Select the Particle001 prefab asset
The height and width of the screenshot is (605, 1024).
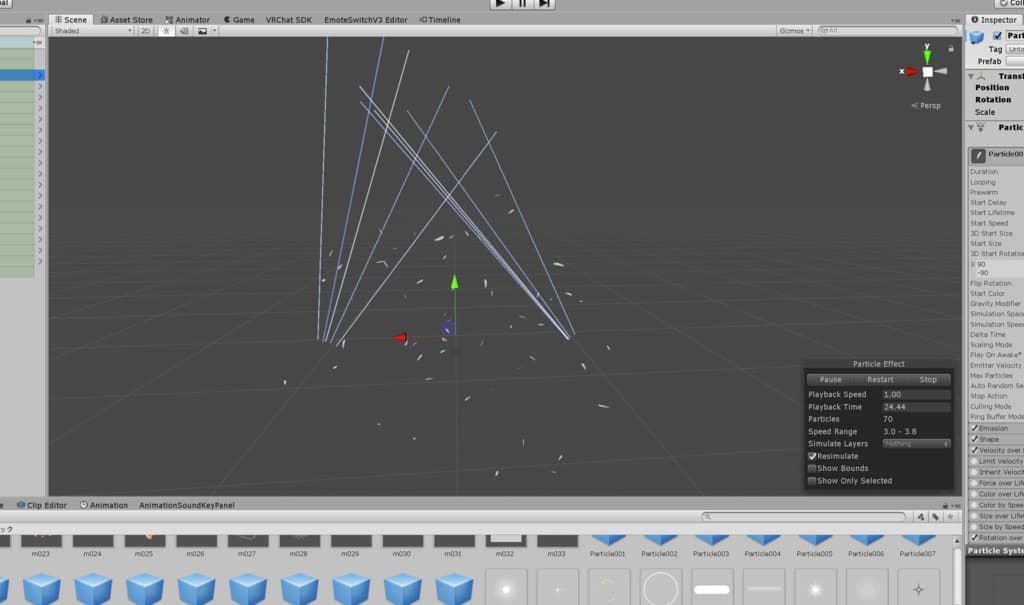click(607, 546)
